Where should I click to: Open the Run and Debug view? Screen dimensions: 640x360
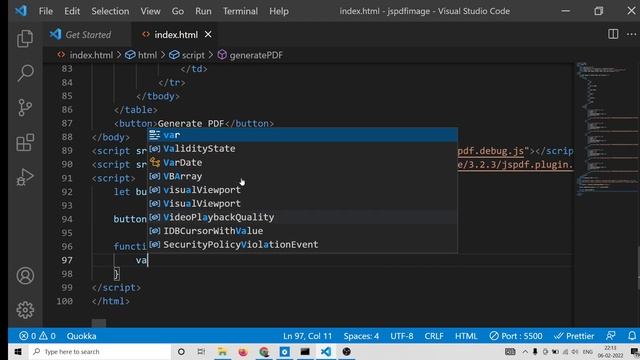25,177
